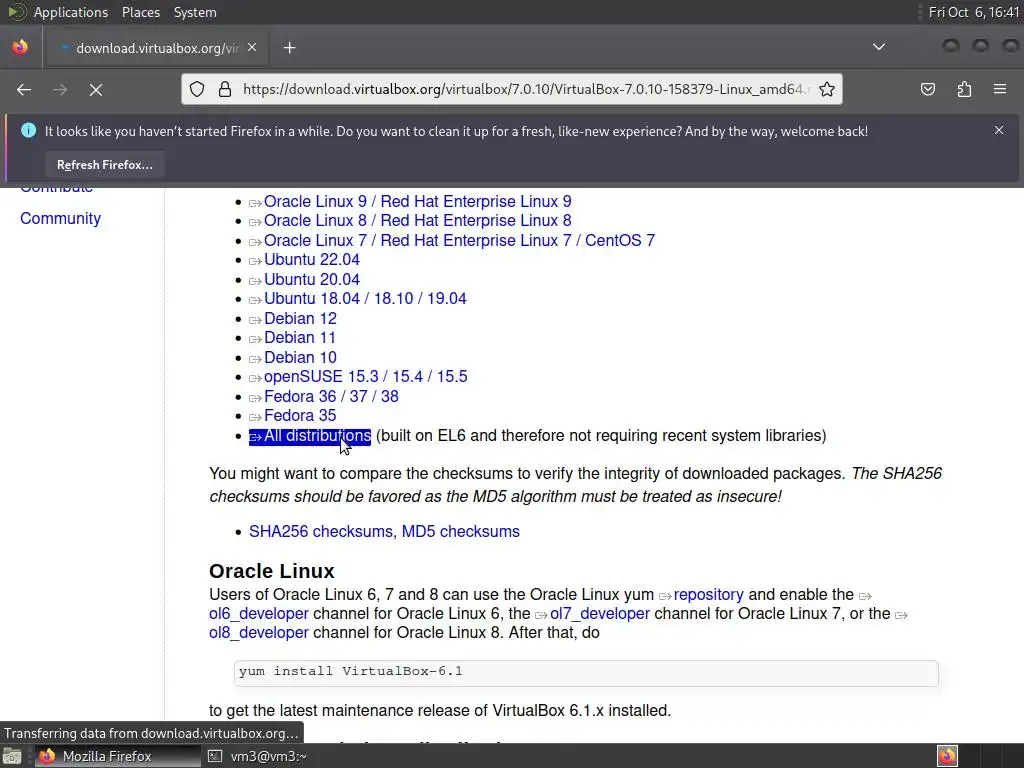Viewport: 1024px width, 768px height.
Task: Open openSUSE 15.3 / 15.4 / 15.5 link
Action: (x=366, y=377)
